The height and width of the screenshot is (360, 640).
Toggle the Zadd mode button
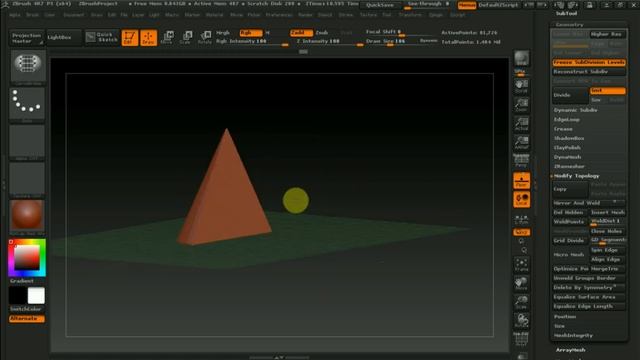(301, 33)
